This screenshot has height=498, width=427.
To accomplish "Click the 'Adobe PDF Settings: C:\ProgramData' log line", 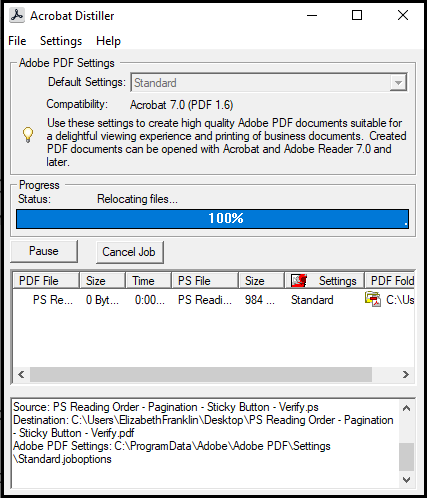I will 172,446.
